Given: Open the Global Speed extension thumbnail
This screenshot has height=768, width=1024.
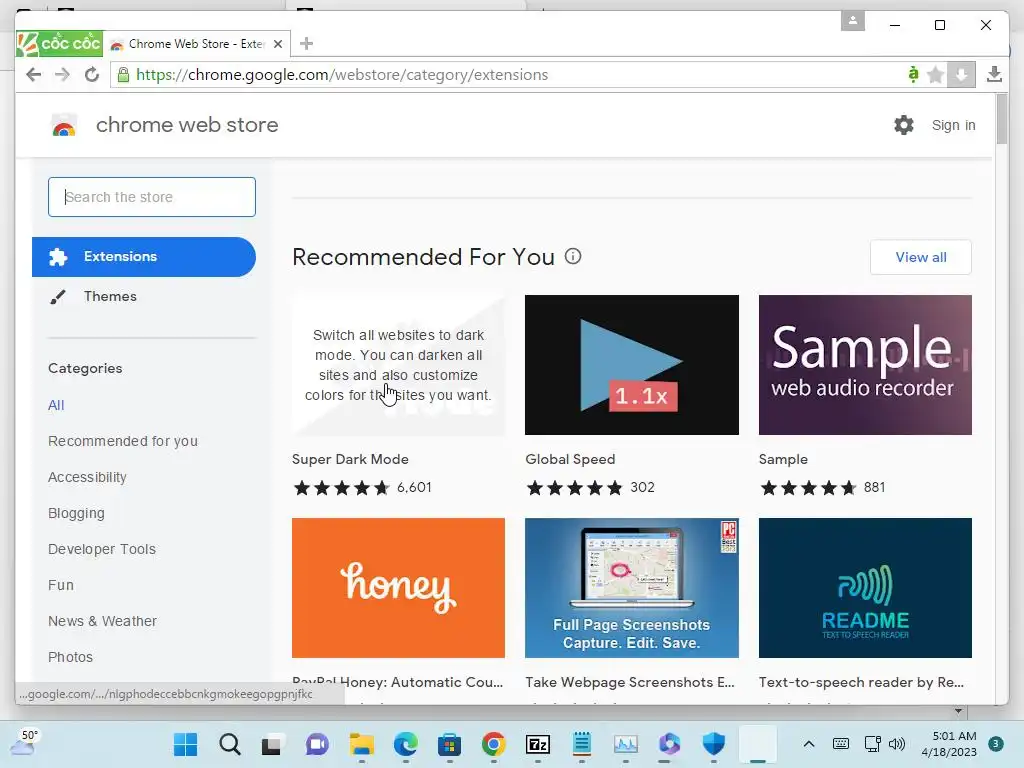Looking at the screenshot, I should coord(632,365).
